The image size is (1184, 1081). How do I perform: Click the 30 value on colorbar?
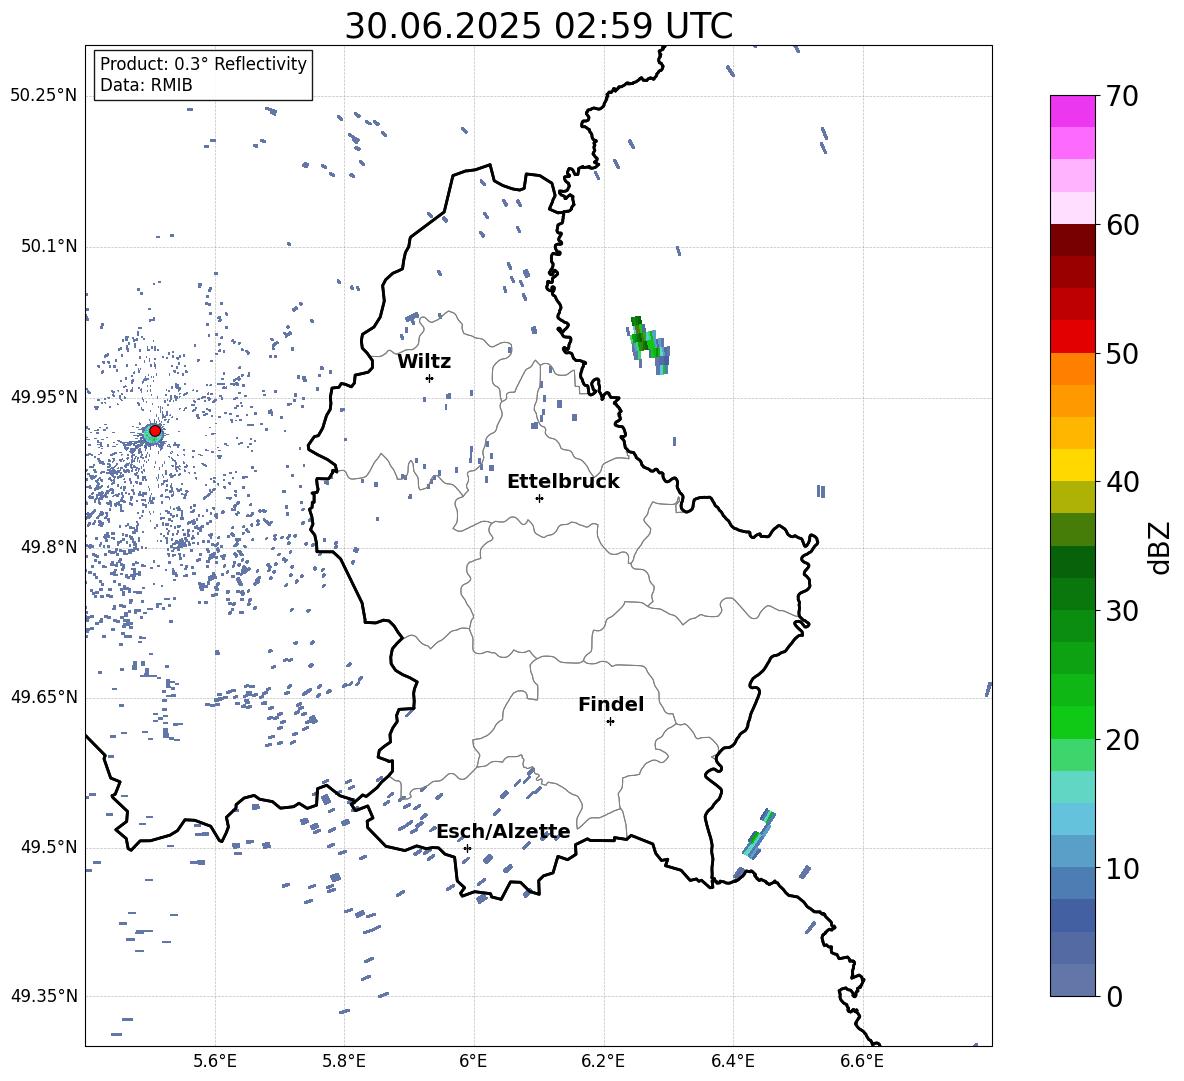(x=1122, y=611)
